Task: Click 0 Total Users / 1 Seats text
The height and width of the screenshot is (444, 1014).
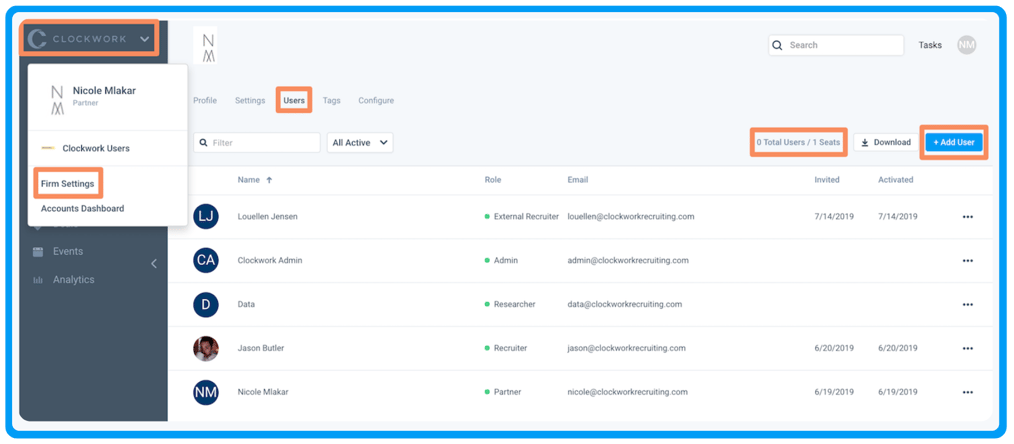Action: (x=798, y=142)
